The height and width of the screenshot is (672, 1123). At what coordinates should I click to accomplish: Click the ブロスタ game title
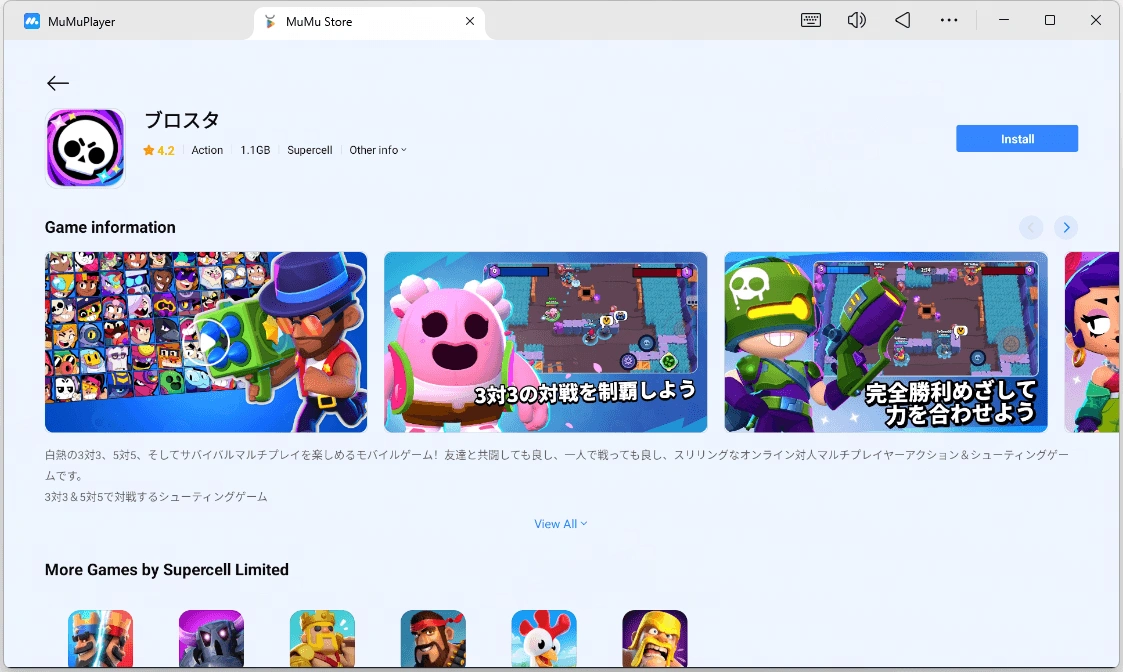(x=182, y=120)
